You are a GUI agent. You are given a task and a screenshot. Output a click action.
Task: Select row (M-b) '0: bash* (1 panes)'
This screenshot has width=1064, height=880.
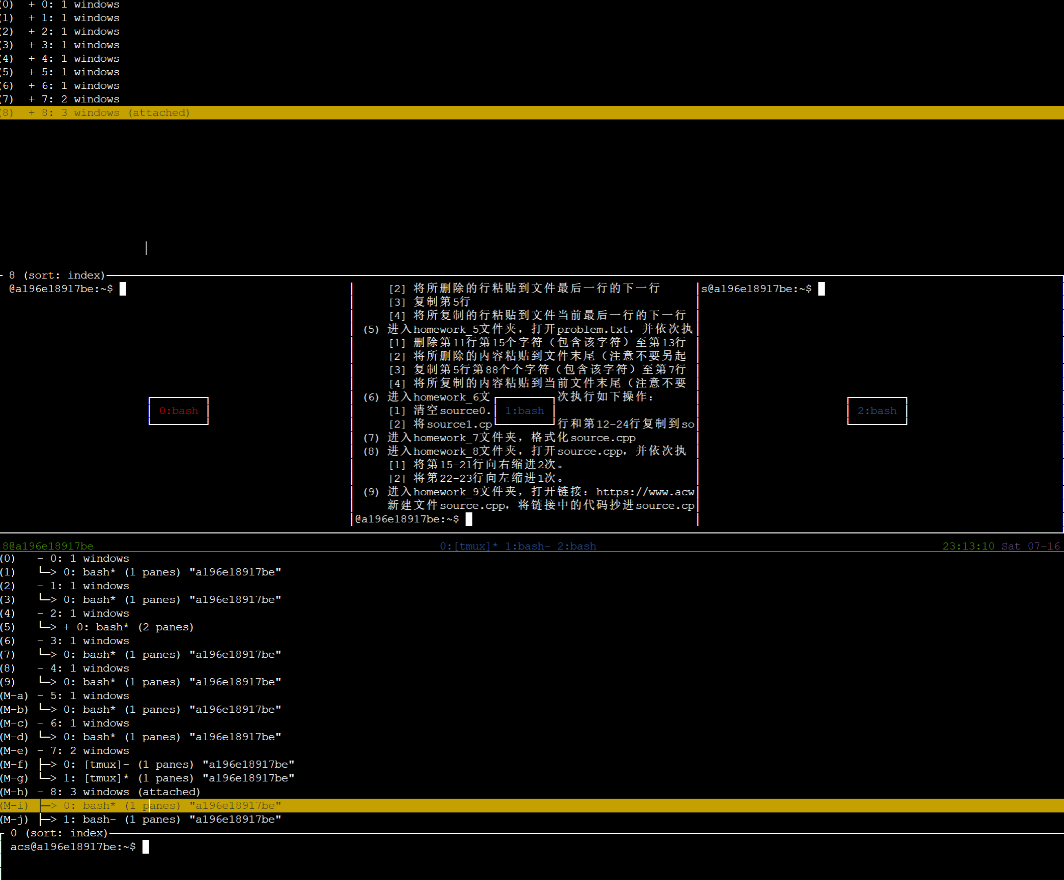(141, 710)
